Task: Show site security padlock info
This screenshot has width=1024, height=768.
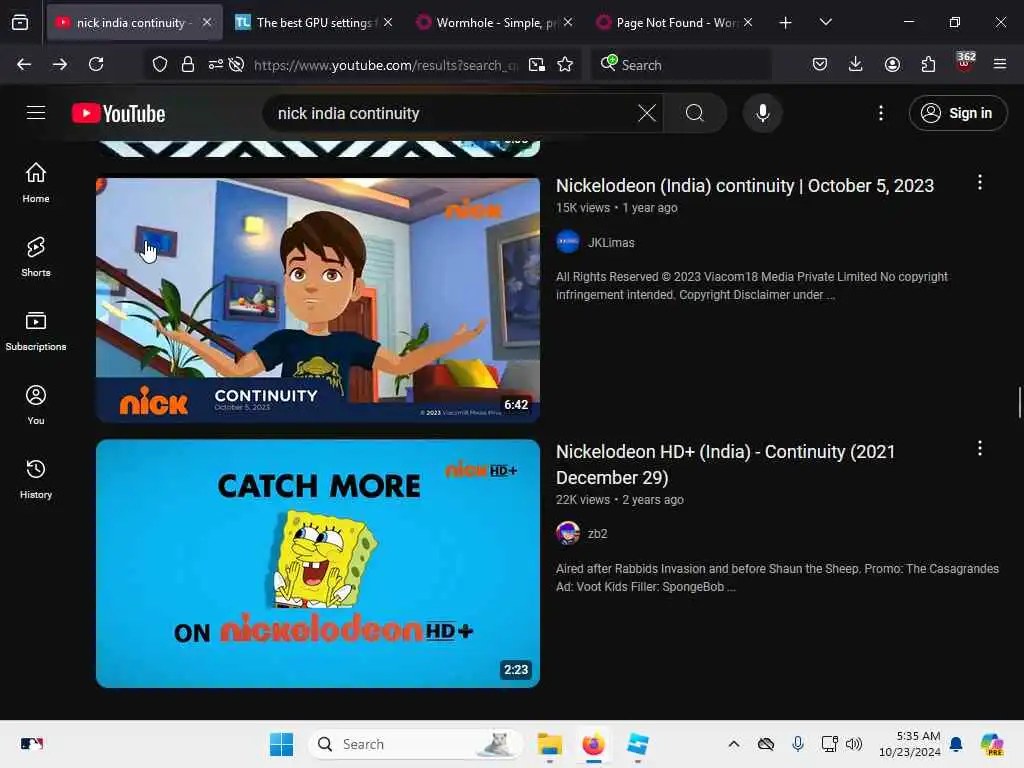Action: point(187,64)
